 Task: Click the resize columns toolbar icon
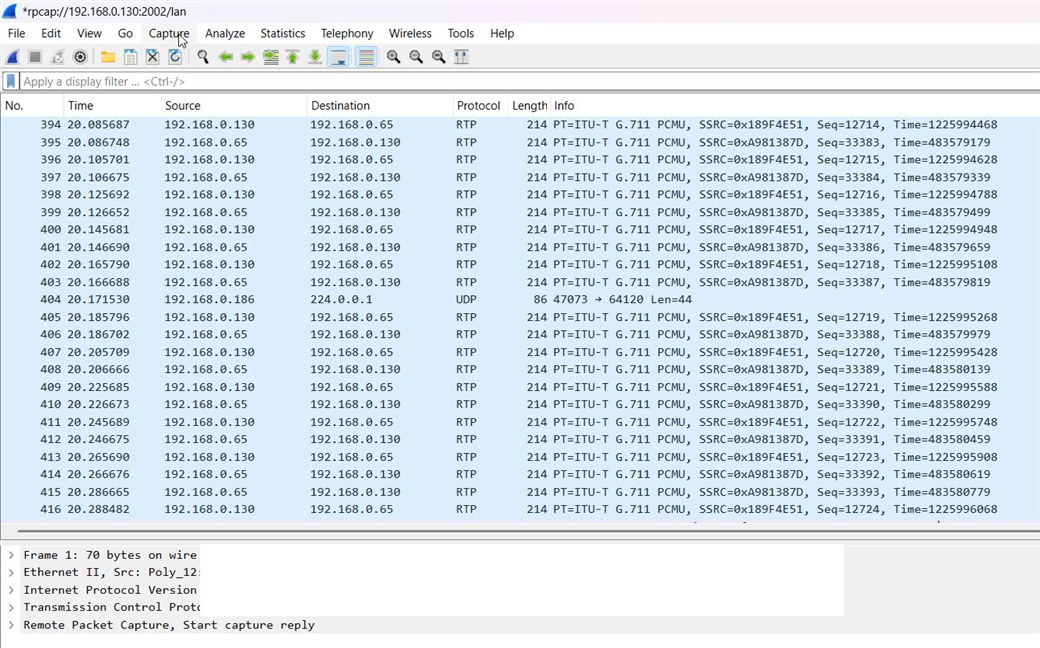(x=461, y=57)
